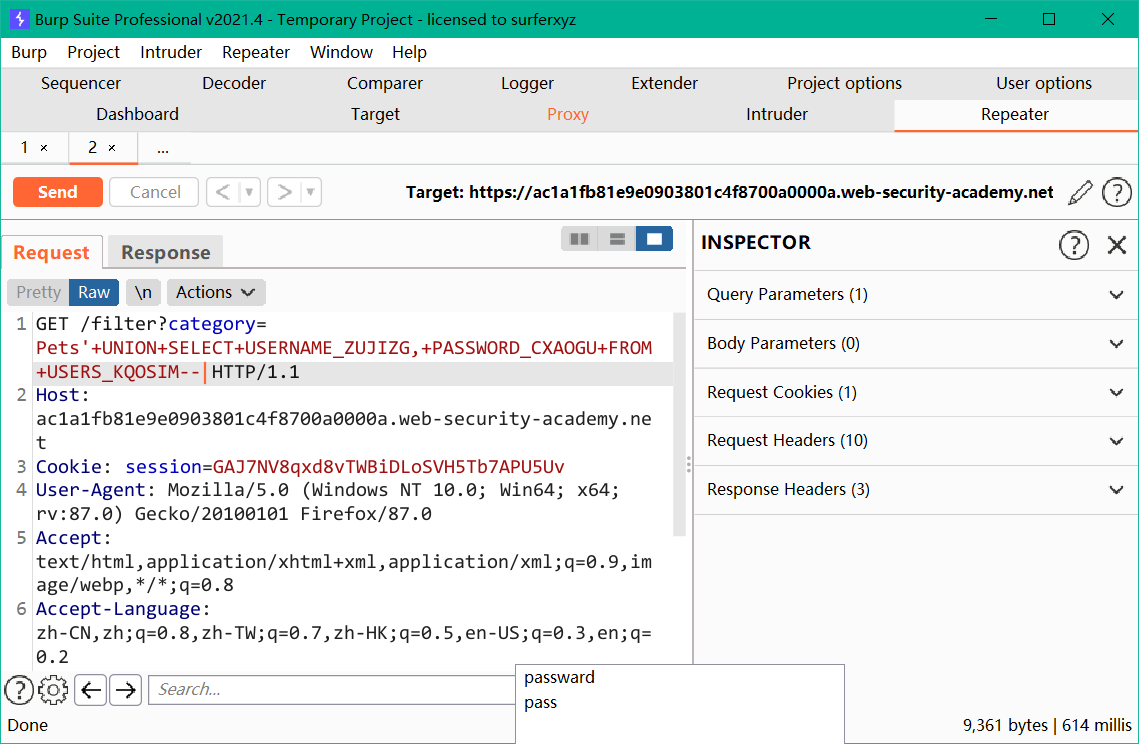Go to the Intruder tool tab
This screenshot has height=744, width=1139.
click(x=777, y=115)
